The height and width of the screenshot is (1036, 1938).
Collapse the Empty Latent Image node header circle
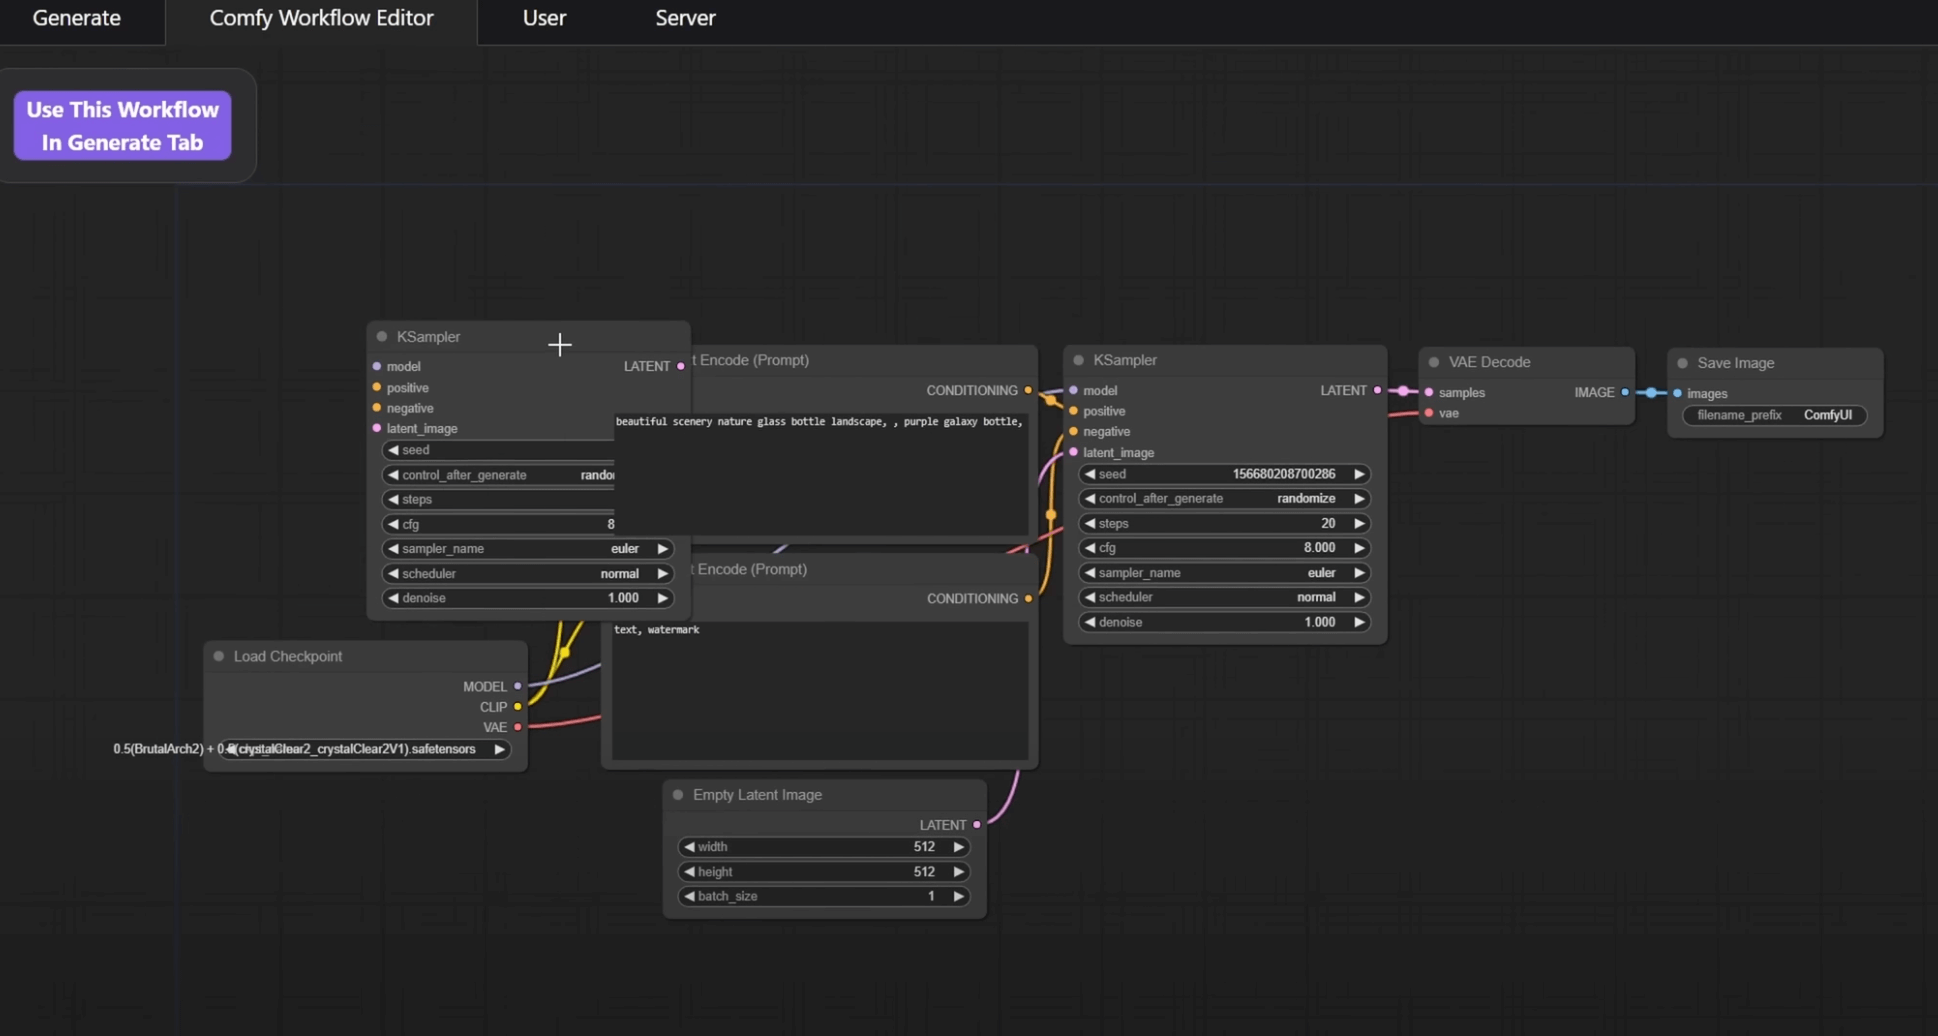coord(678,794)
